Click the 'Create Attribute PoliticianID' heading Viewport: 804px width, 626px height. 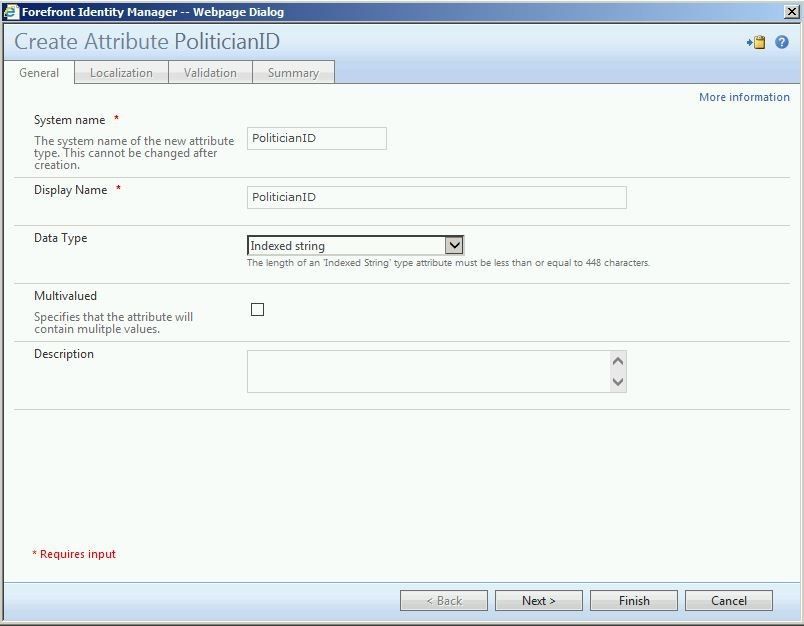147,42
